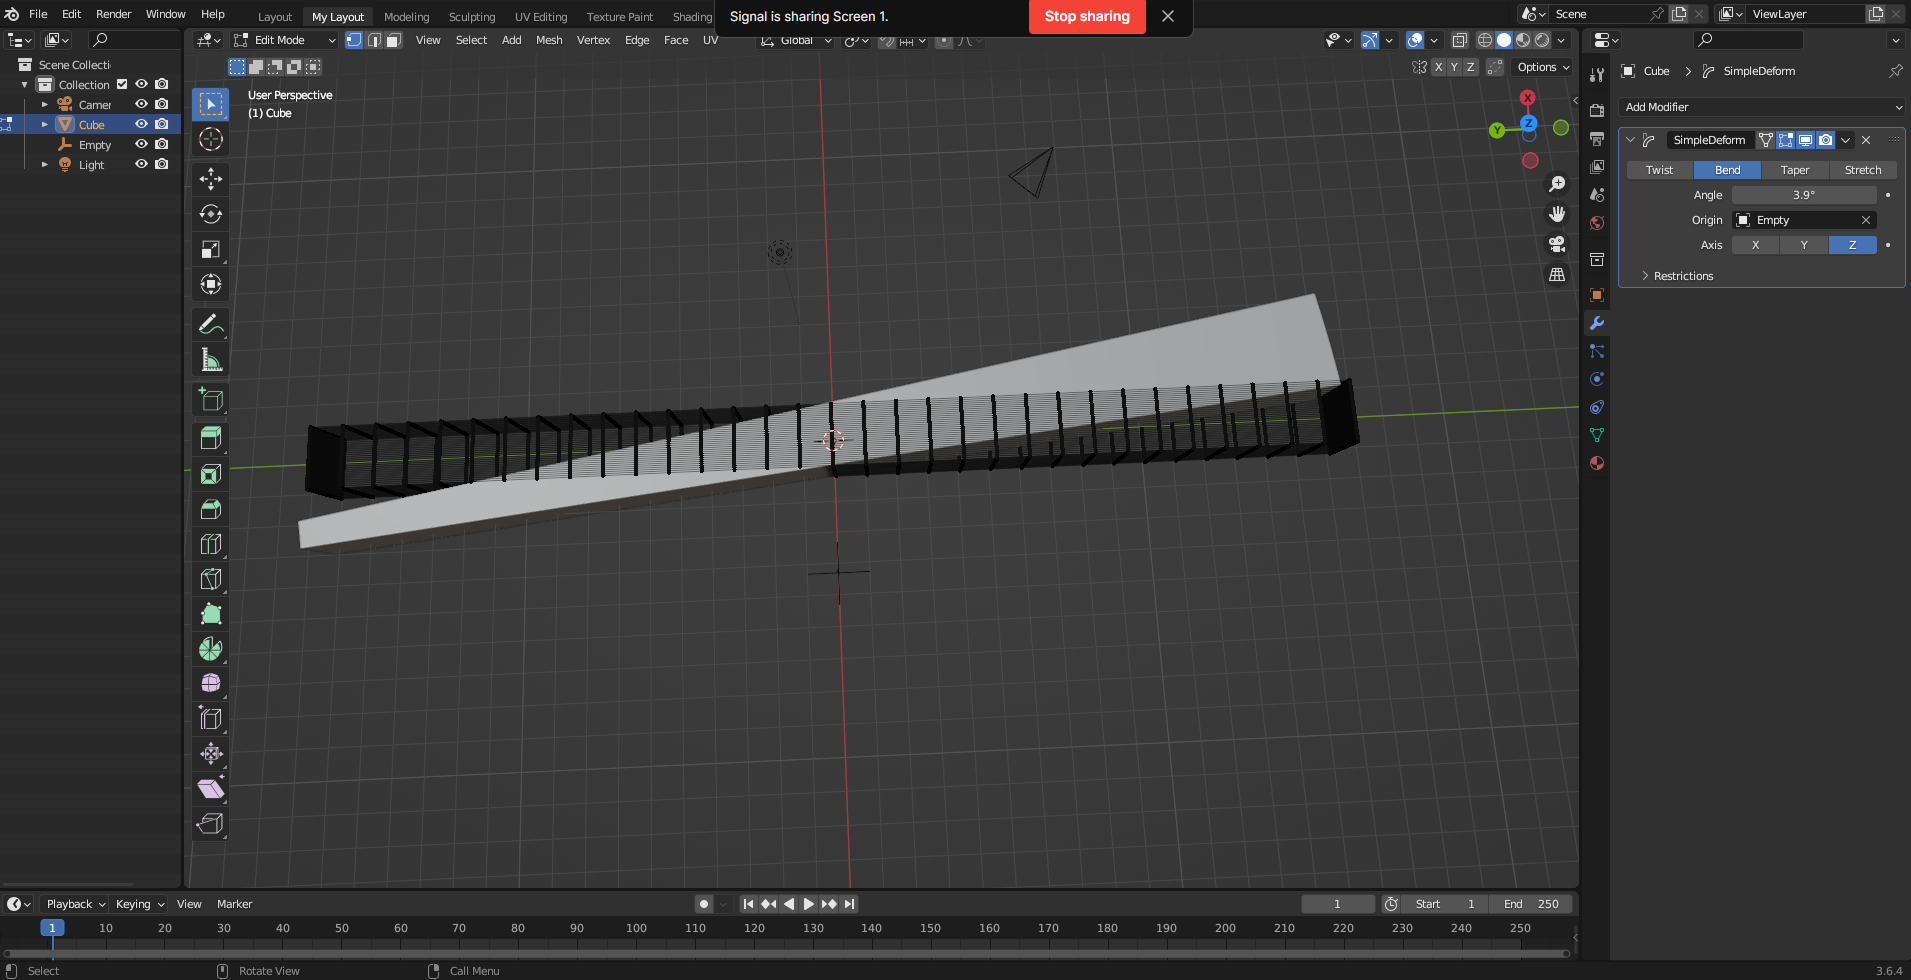The height and width of the screenshot is (980, 1911).
Task: Click the Stop sharing button
Action: pos(1087,16)
